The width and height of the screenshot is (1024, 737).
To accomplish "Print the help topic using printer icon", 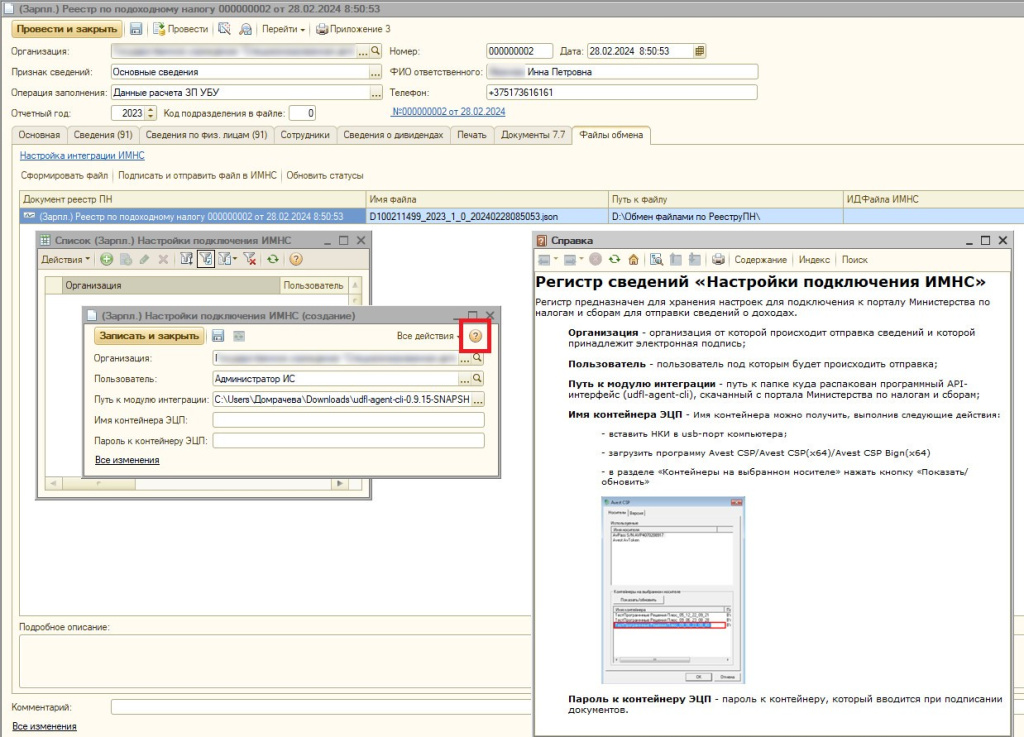I will pos(718,260).
